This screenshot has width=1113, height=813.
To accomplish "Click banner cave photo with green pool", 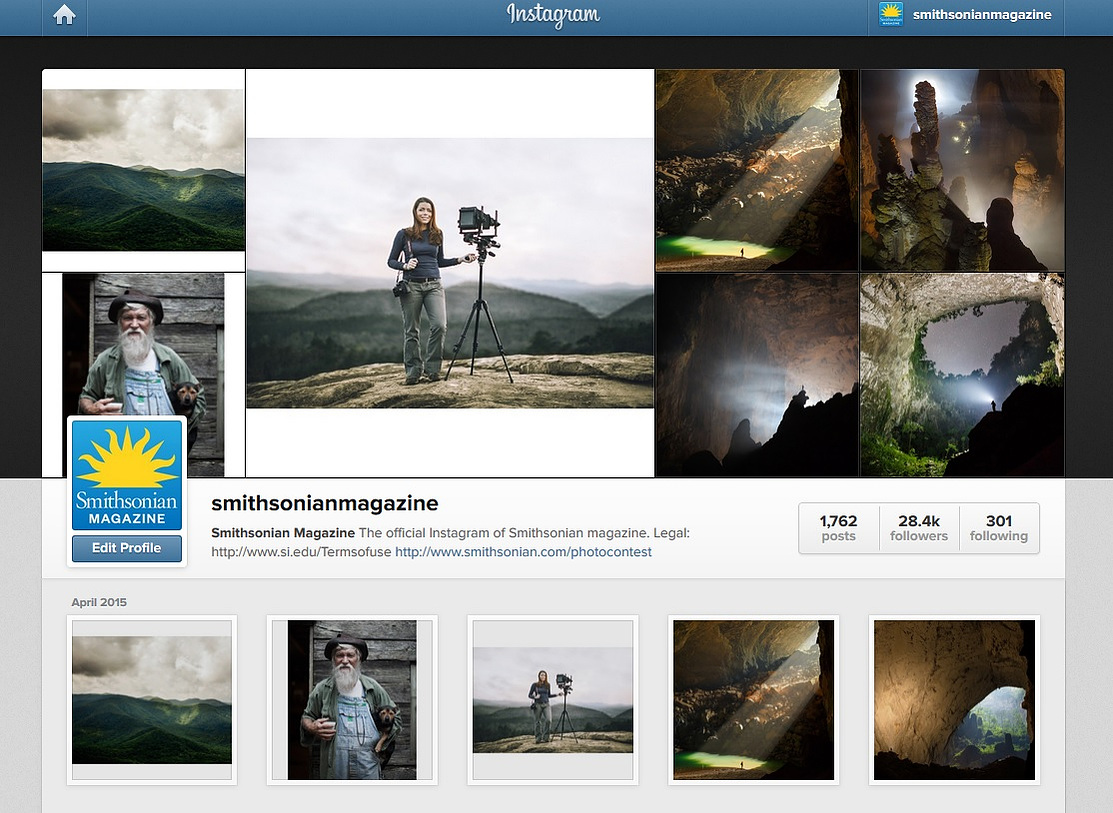I will coord(757,170).
